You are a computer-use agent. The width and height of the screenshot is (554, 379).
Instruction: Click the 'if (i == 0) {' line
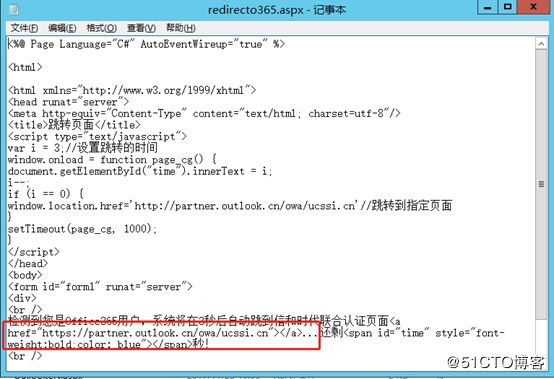coord(46,194)
